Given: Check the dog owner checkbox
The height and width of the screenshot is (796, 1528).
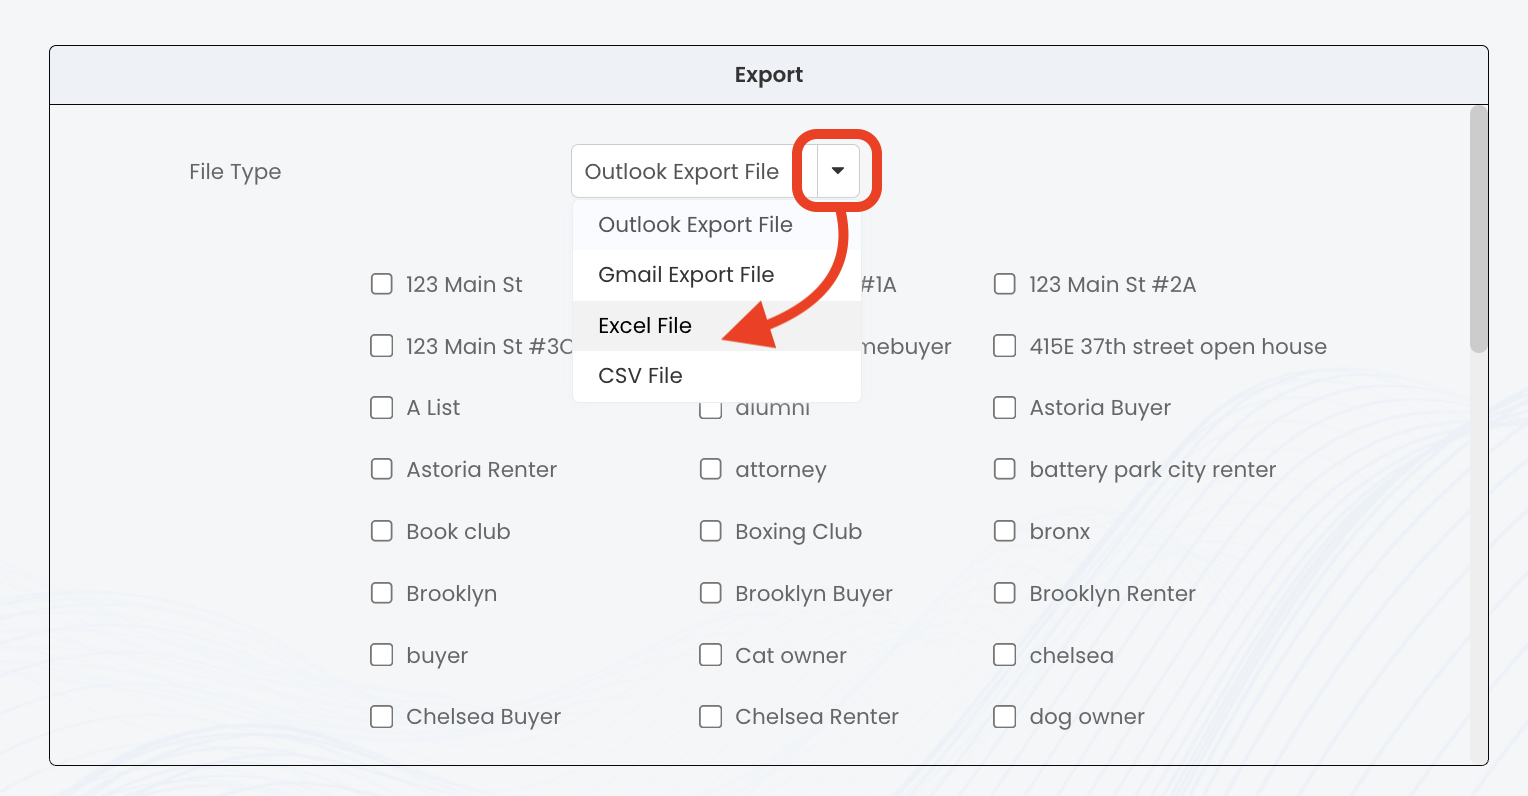Looking at the screenshot, I should [1005, 717].
